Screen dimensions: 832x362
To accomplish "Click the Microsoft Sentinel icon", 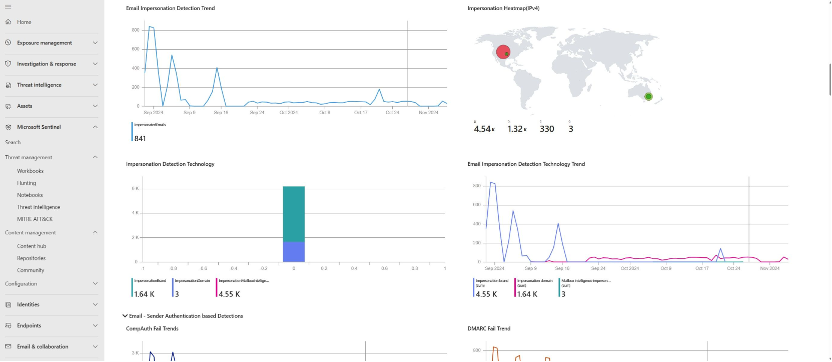I will pos(7,127).
